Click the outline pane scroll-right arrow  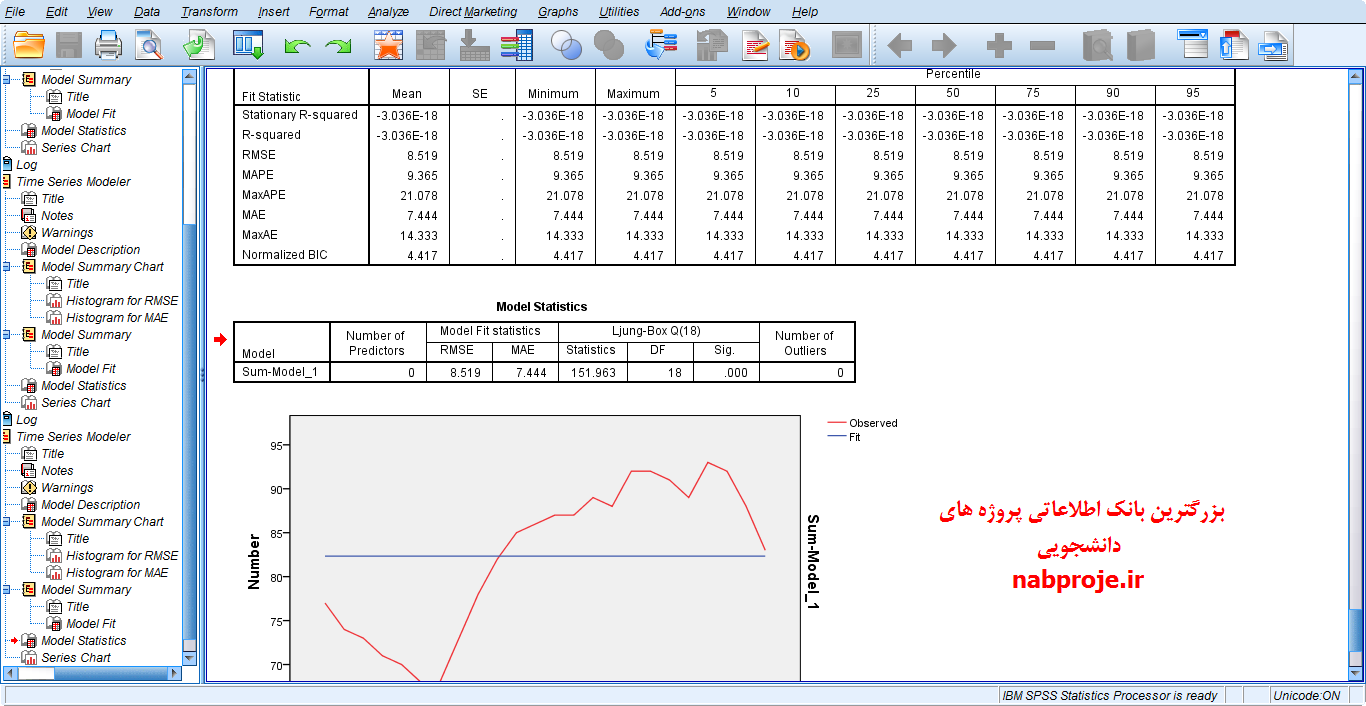click(175, 674)
